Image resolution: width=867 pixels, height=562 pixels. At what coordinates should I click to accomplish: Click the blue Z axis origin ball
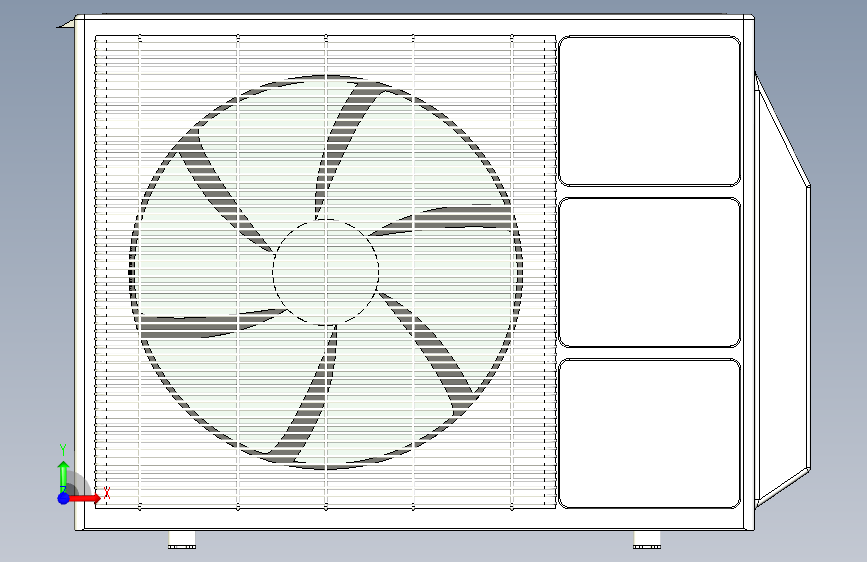point(64,498)
